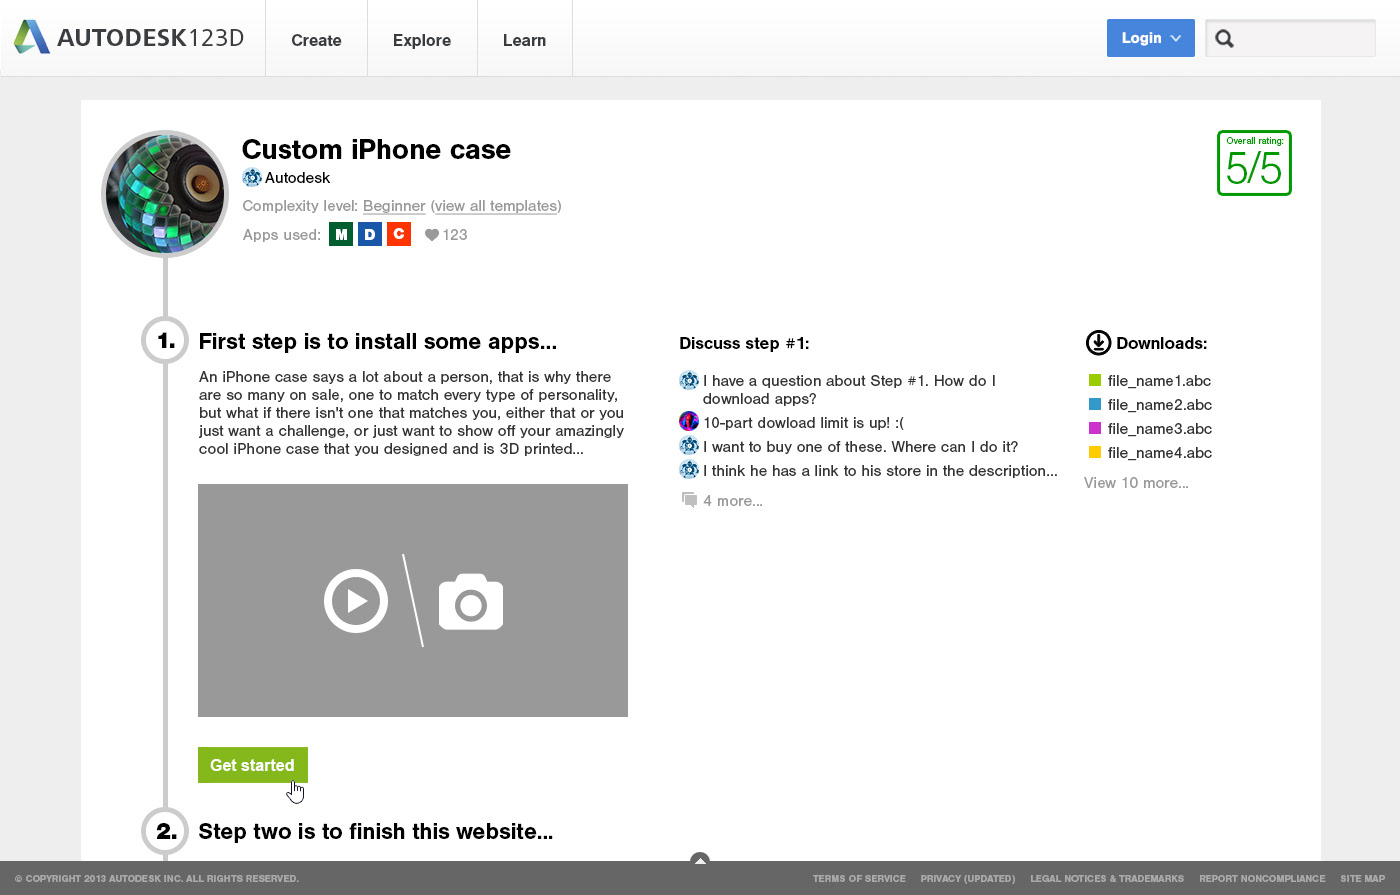Screen dimensions: 1400x895
Task: Open the Autodesk author profile link
Action: (x=297, y=178)
